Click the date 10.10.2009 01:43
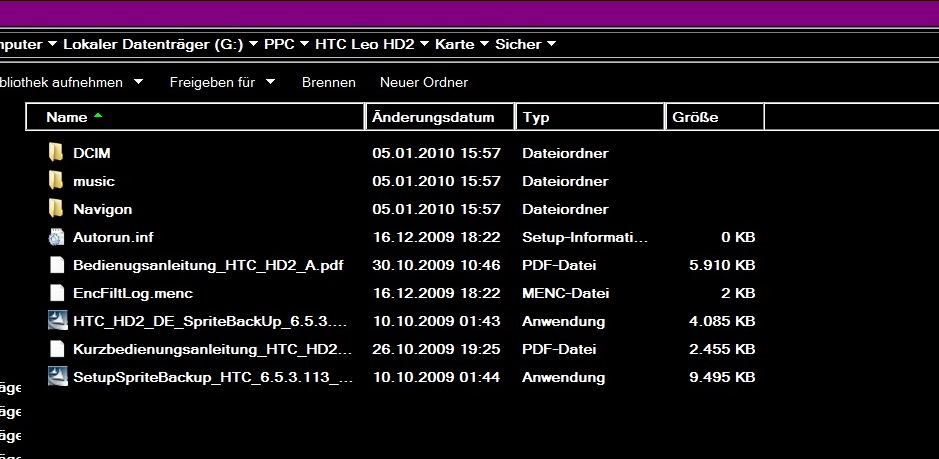Image resolution: width=939 pixels, height=459 pixels. (x=436, y=322)
